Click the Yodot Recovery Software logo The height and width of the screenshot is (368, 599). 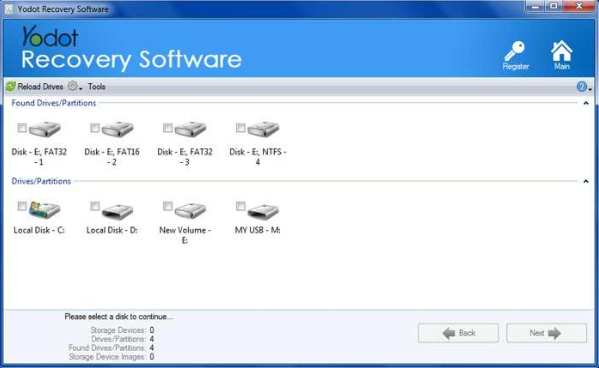point(131,48)
